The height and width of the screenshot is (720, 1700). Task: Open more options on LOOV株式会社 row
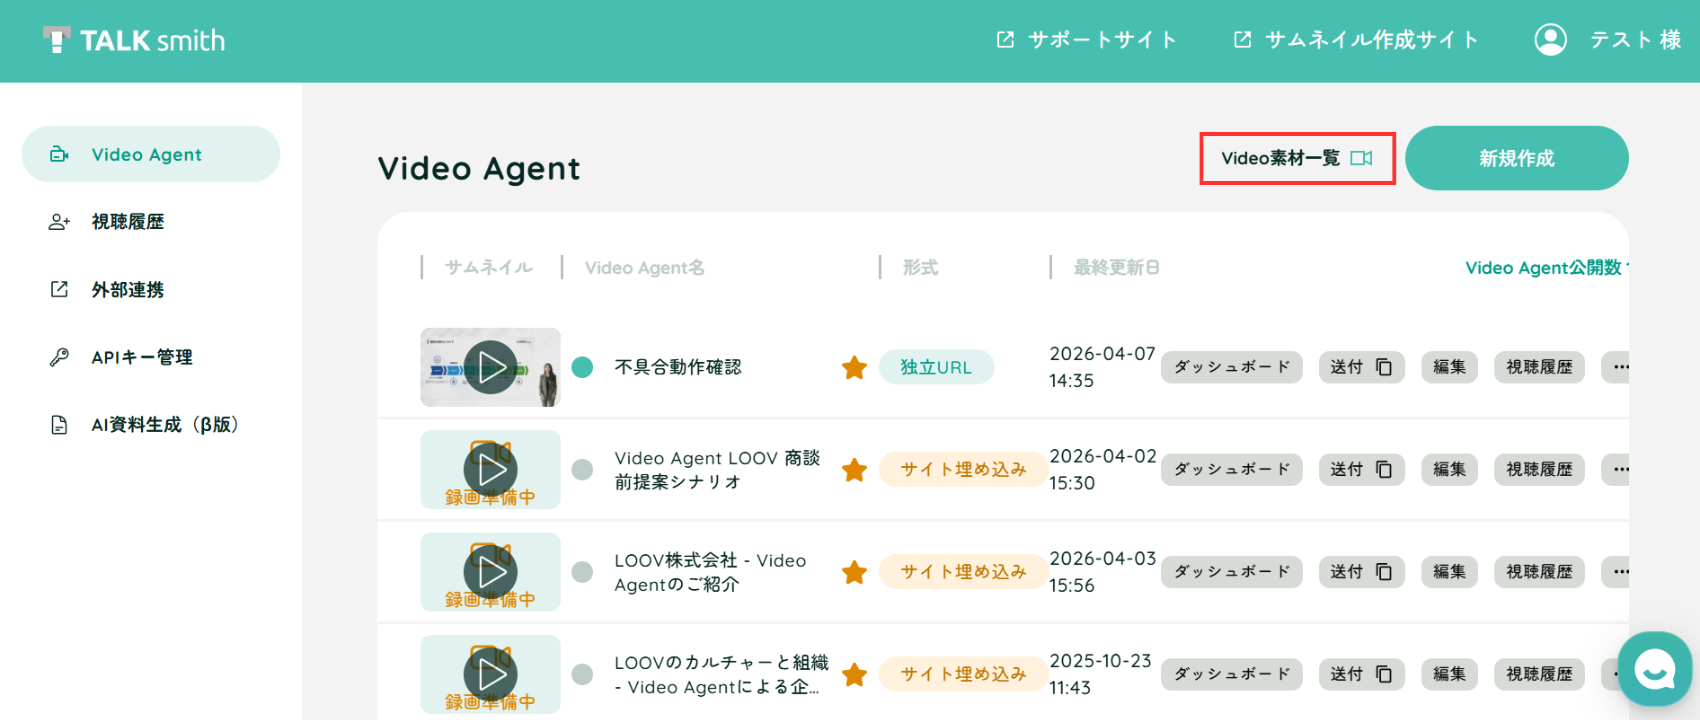point(1616,572)
